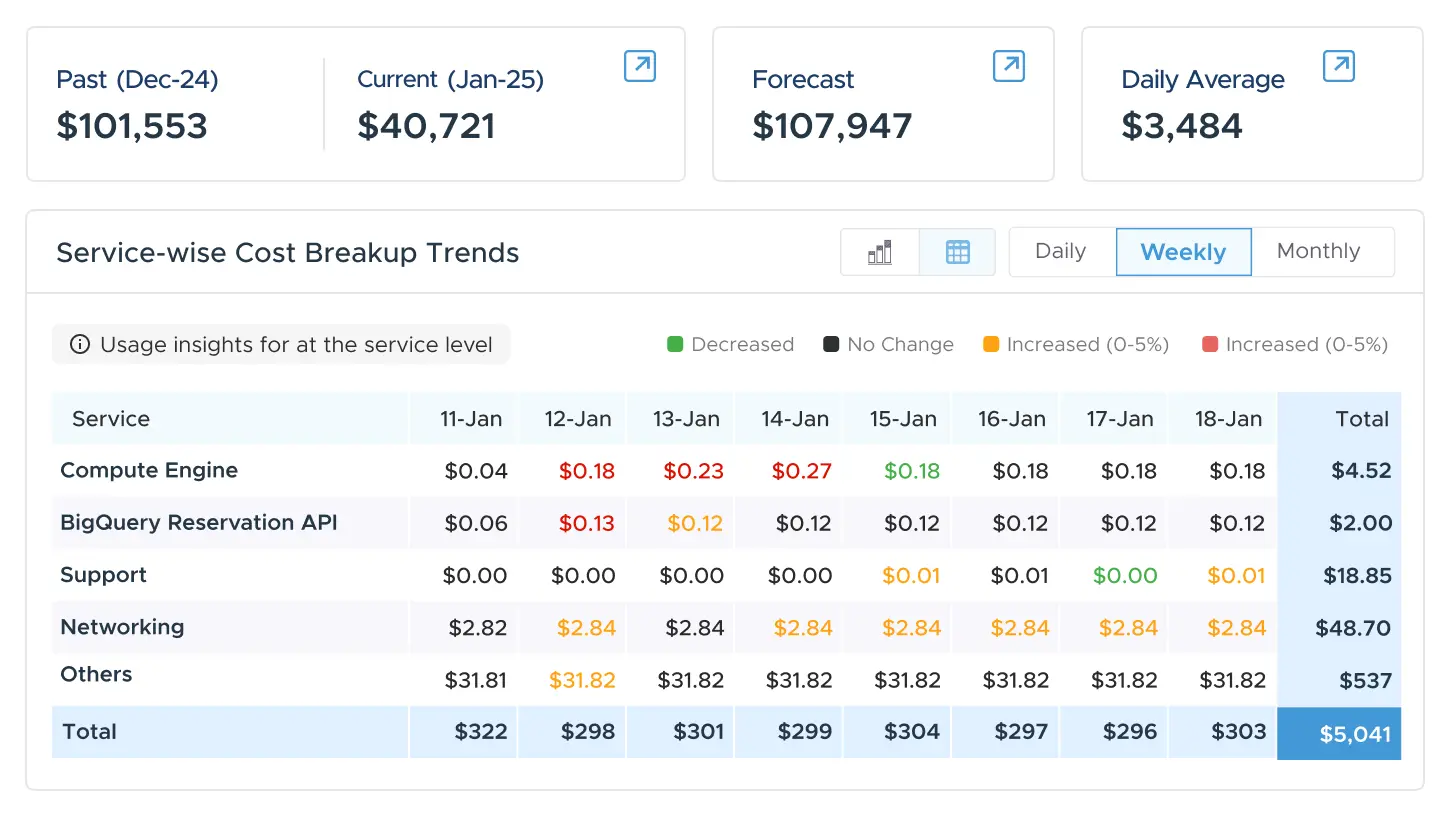The width and height of the screenshot is (1450, 816).
Task: Click the Service column header
Action: [x=111, y=419]
